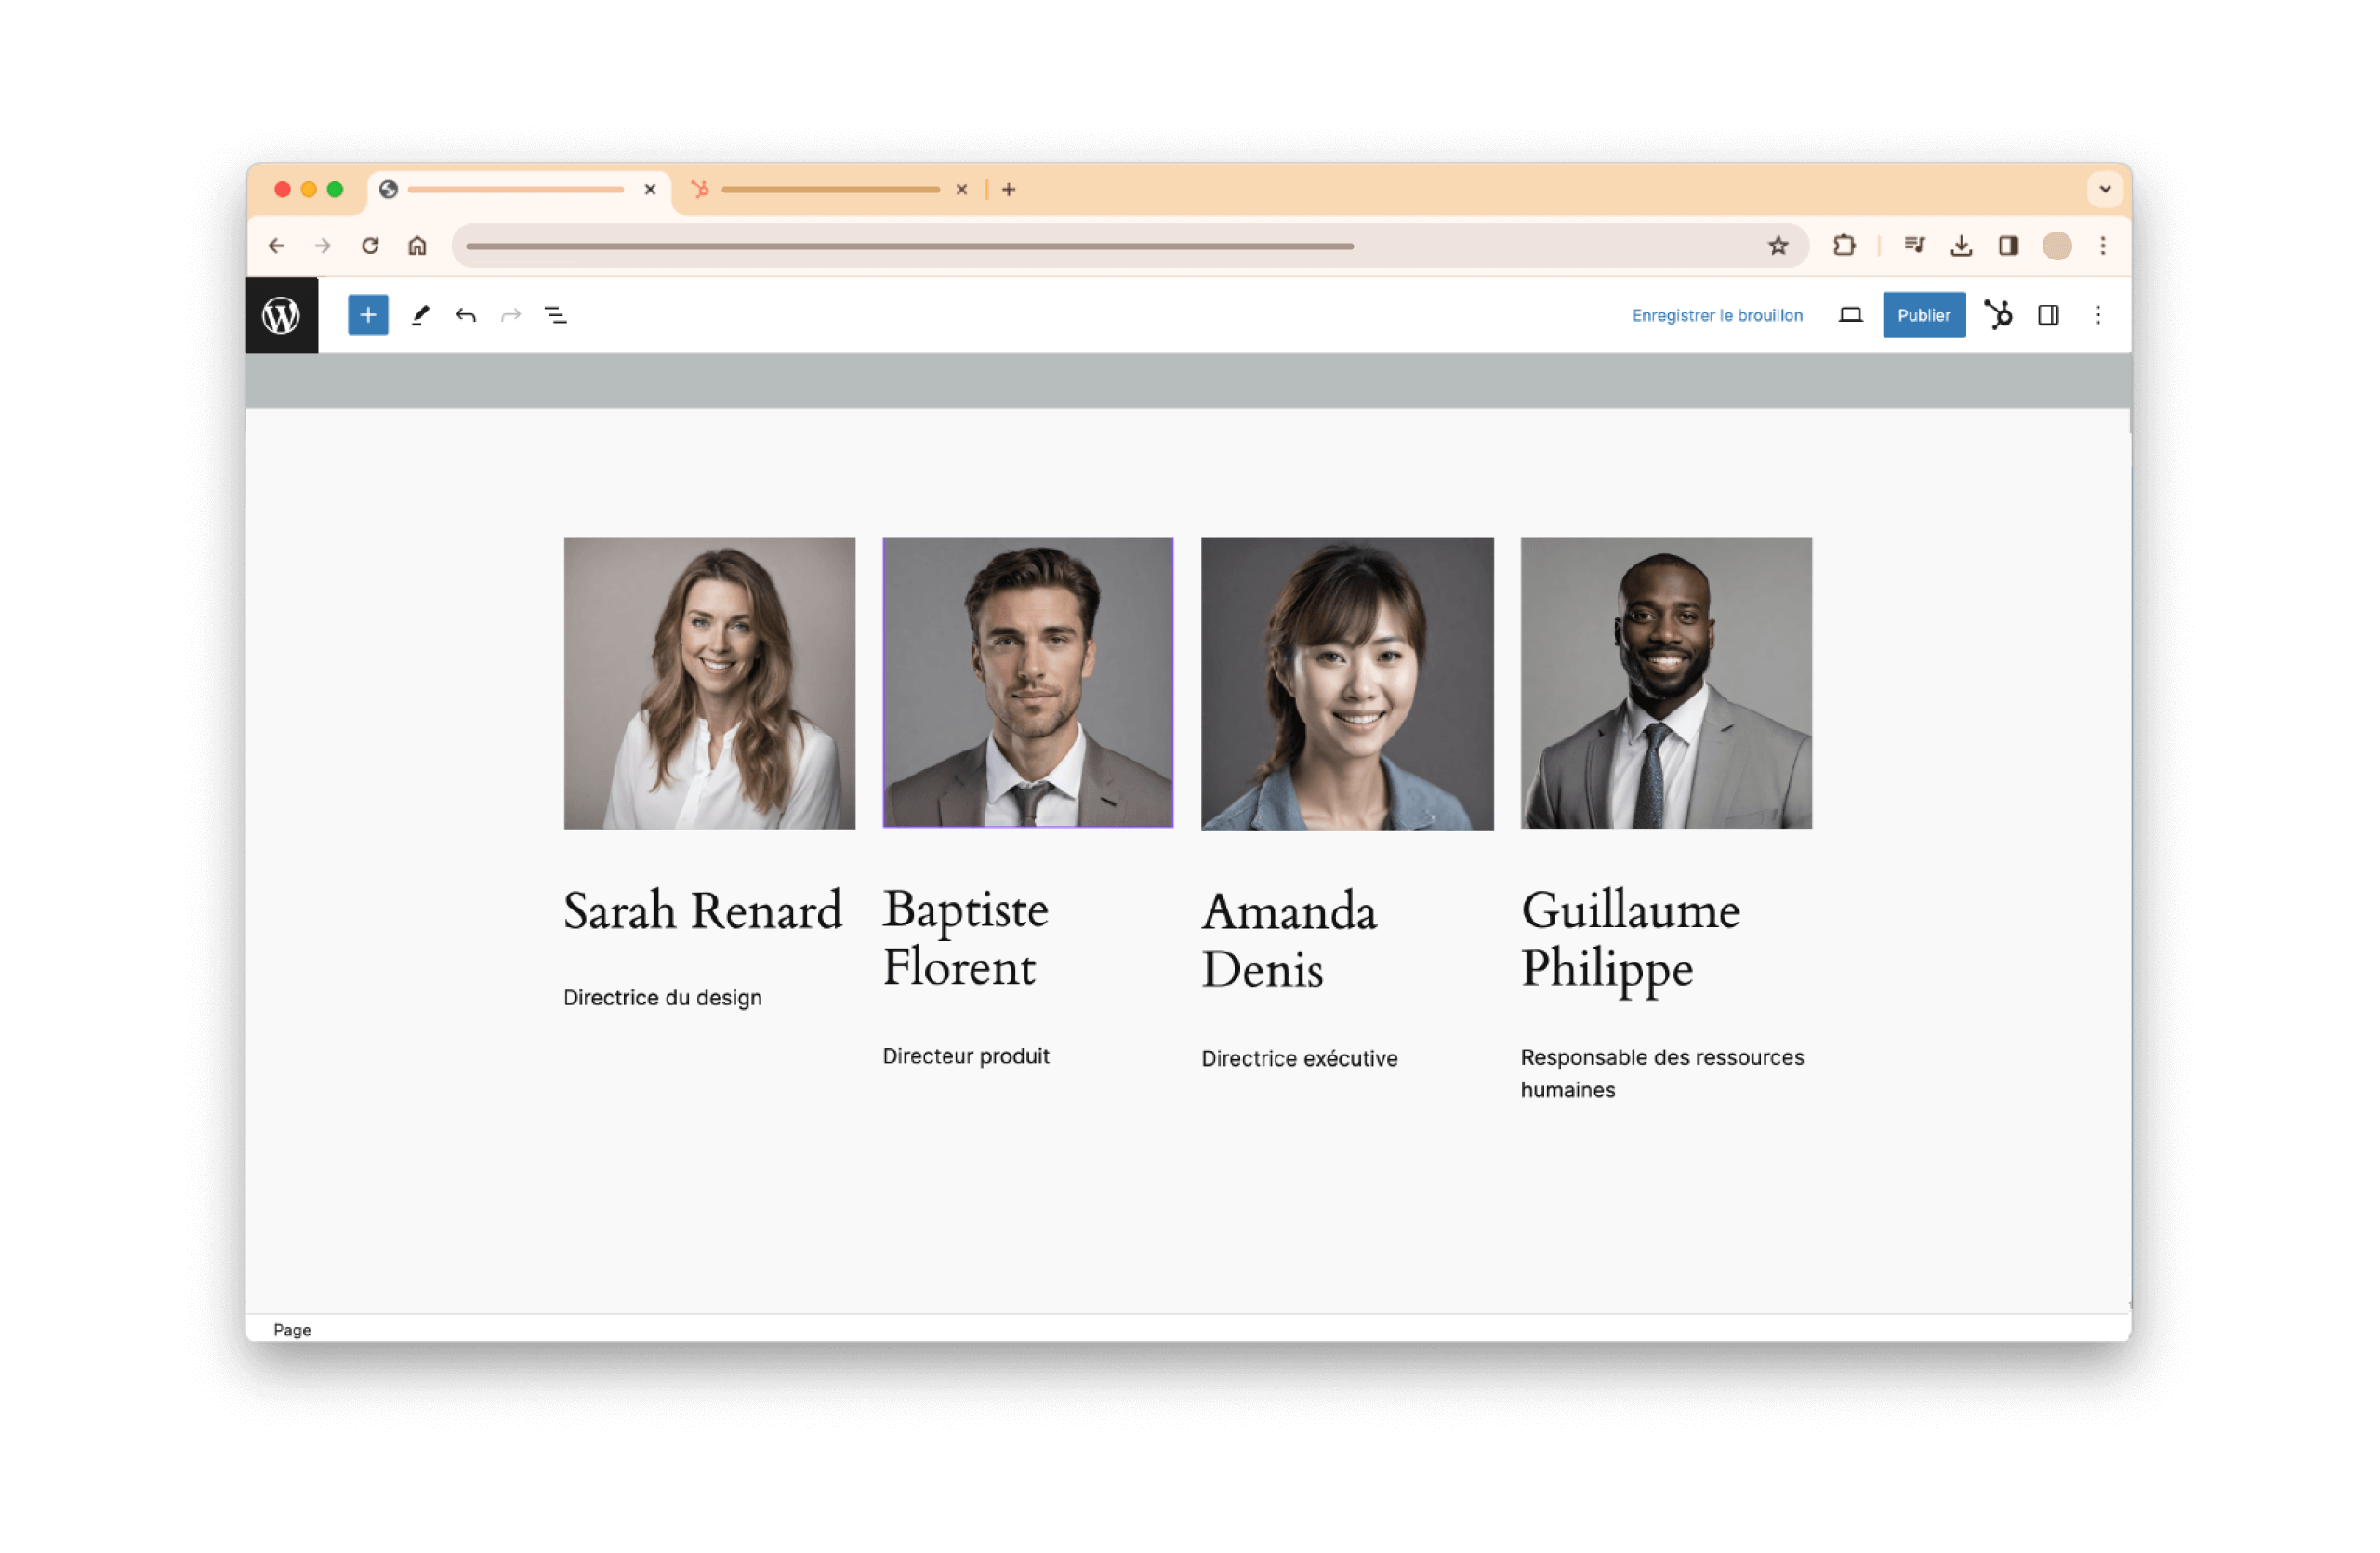This screenshot has height=1553, width=2380.
Task: Open the editor options three-dot menu
Action: (x=2098, y=315)
